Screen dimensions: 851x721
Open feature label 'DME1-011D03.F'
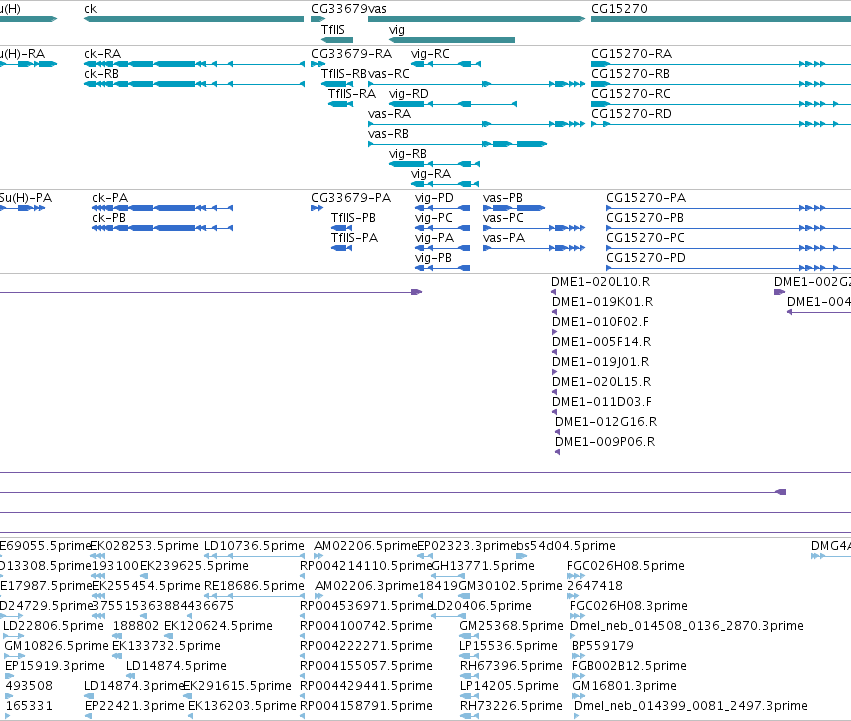tap(602, 402)
